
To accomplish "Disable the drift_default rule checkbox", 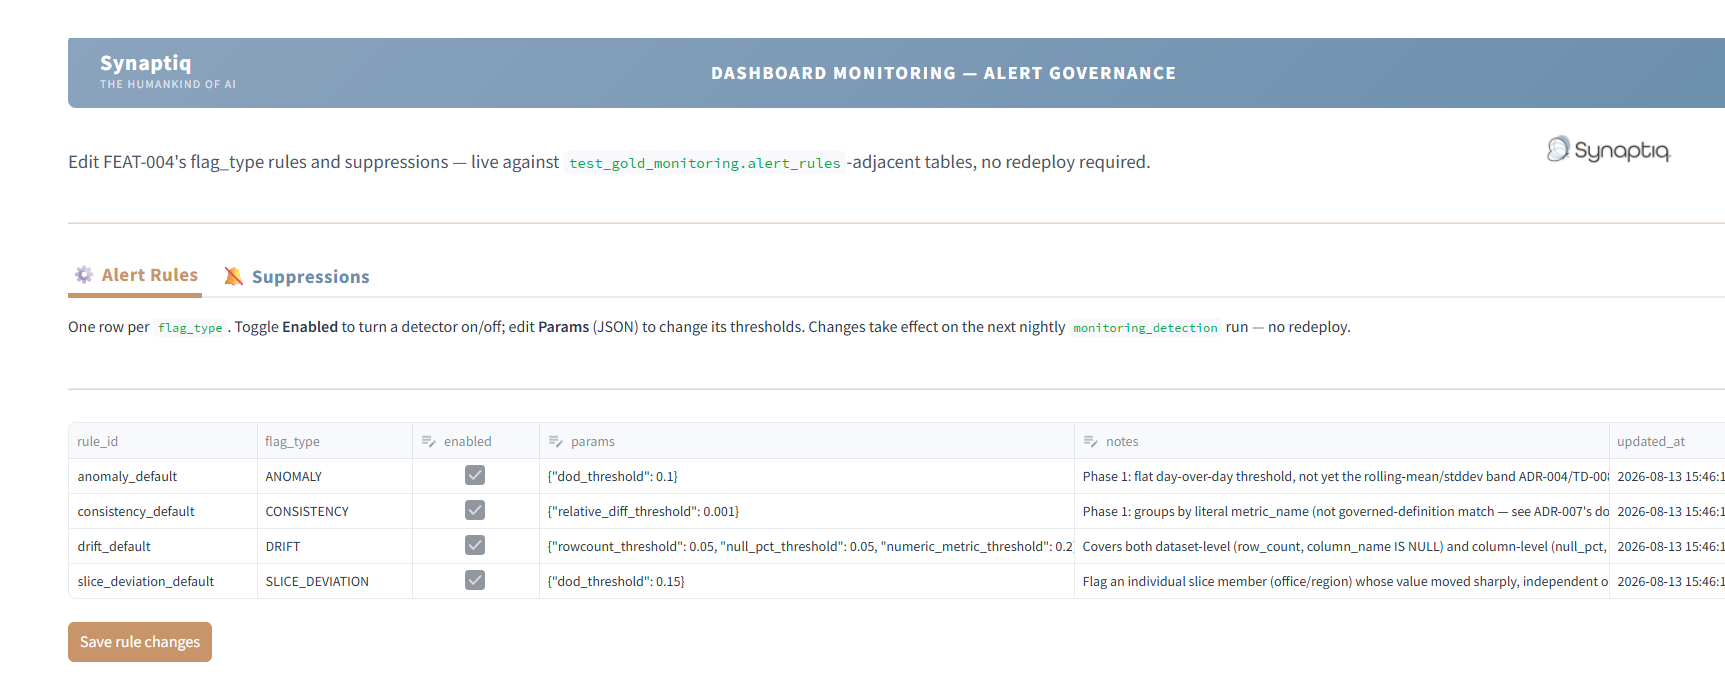I will click(x=475, y=546).
